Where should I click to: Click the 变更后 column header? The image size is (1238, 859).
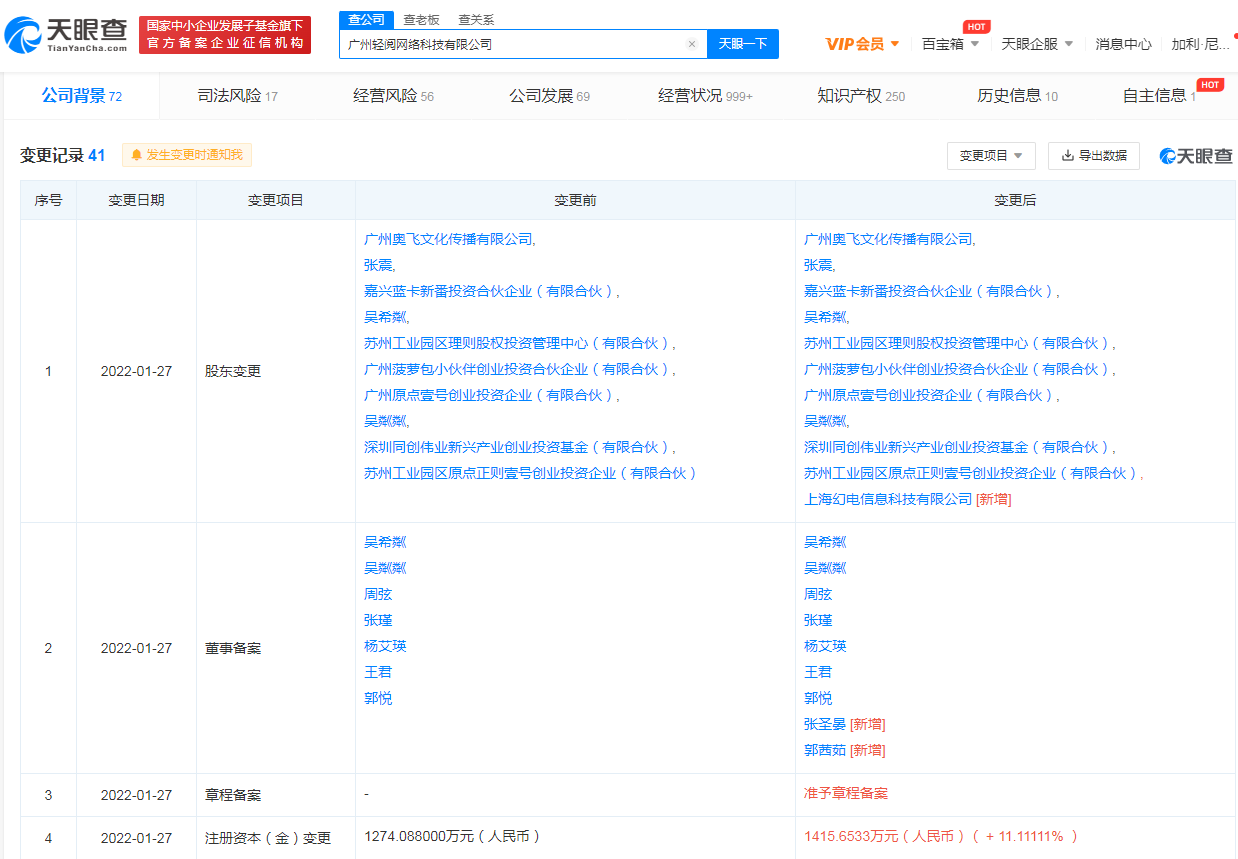[x=1015, y=200]
